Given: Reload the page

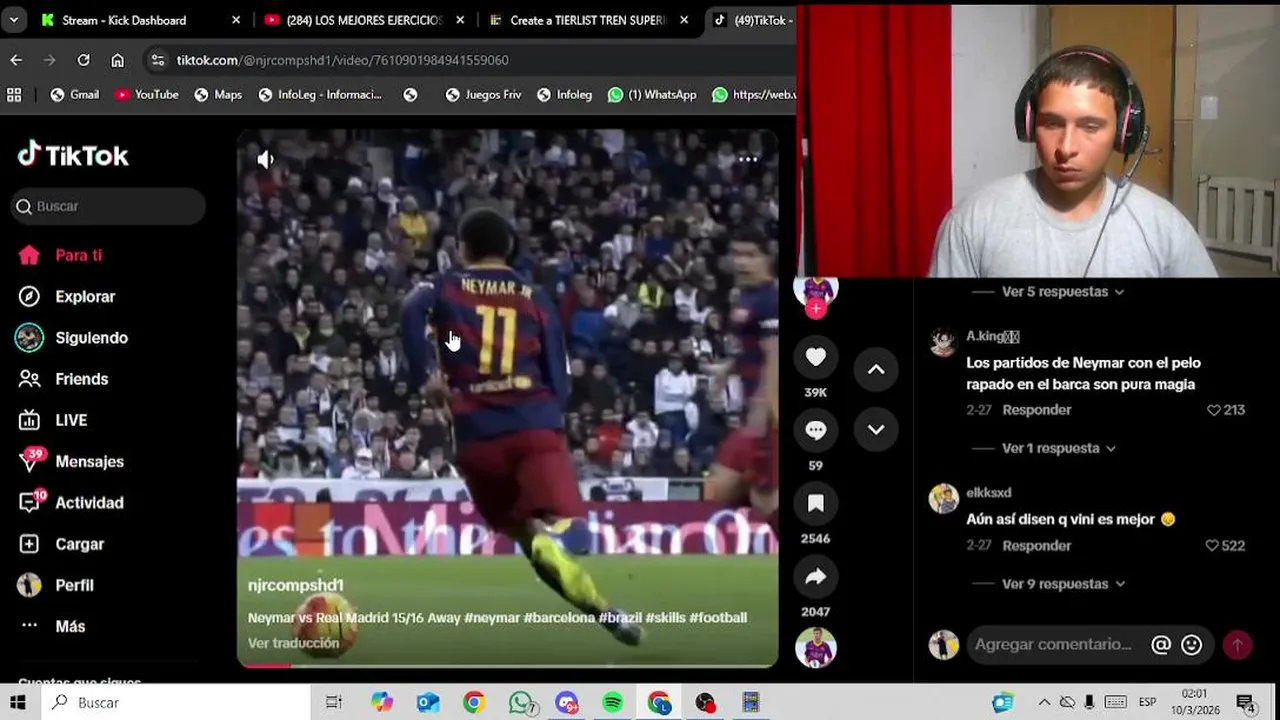Looking at the screenshot, I should [84, 60].
